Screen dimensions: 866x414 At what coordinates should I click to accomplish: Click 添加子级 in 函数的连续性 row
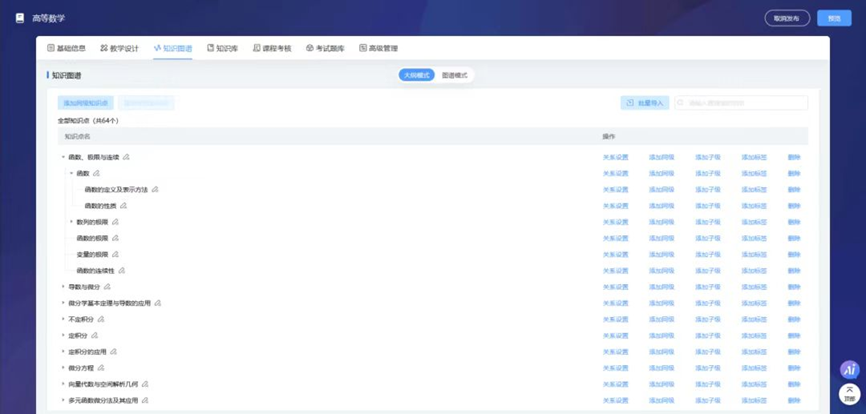point(708,270)
